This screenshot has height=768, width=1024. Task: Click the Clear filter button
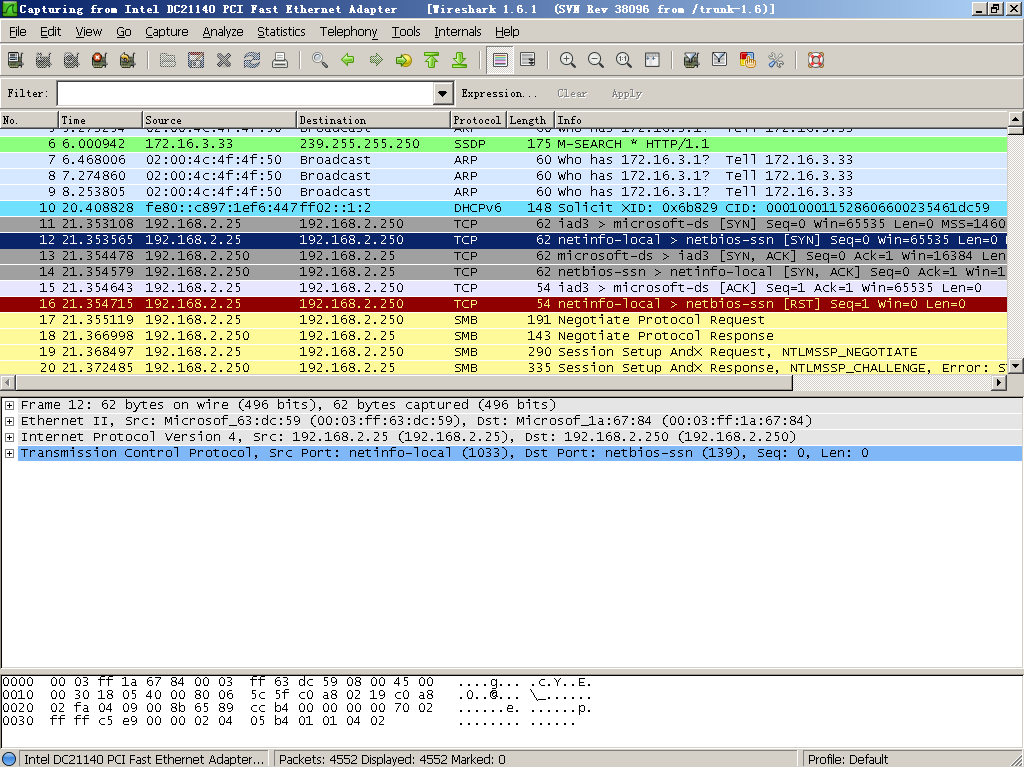[x=572, y=93]
